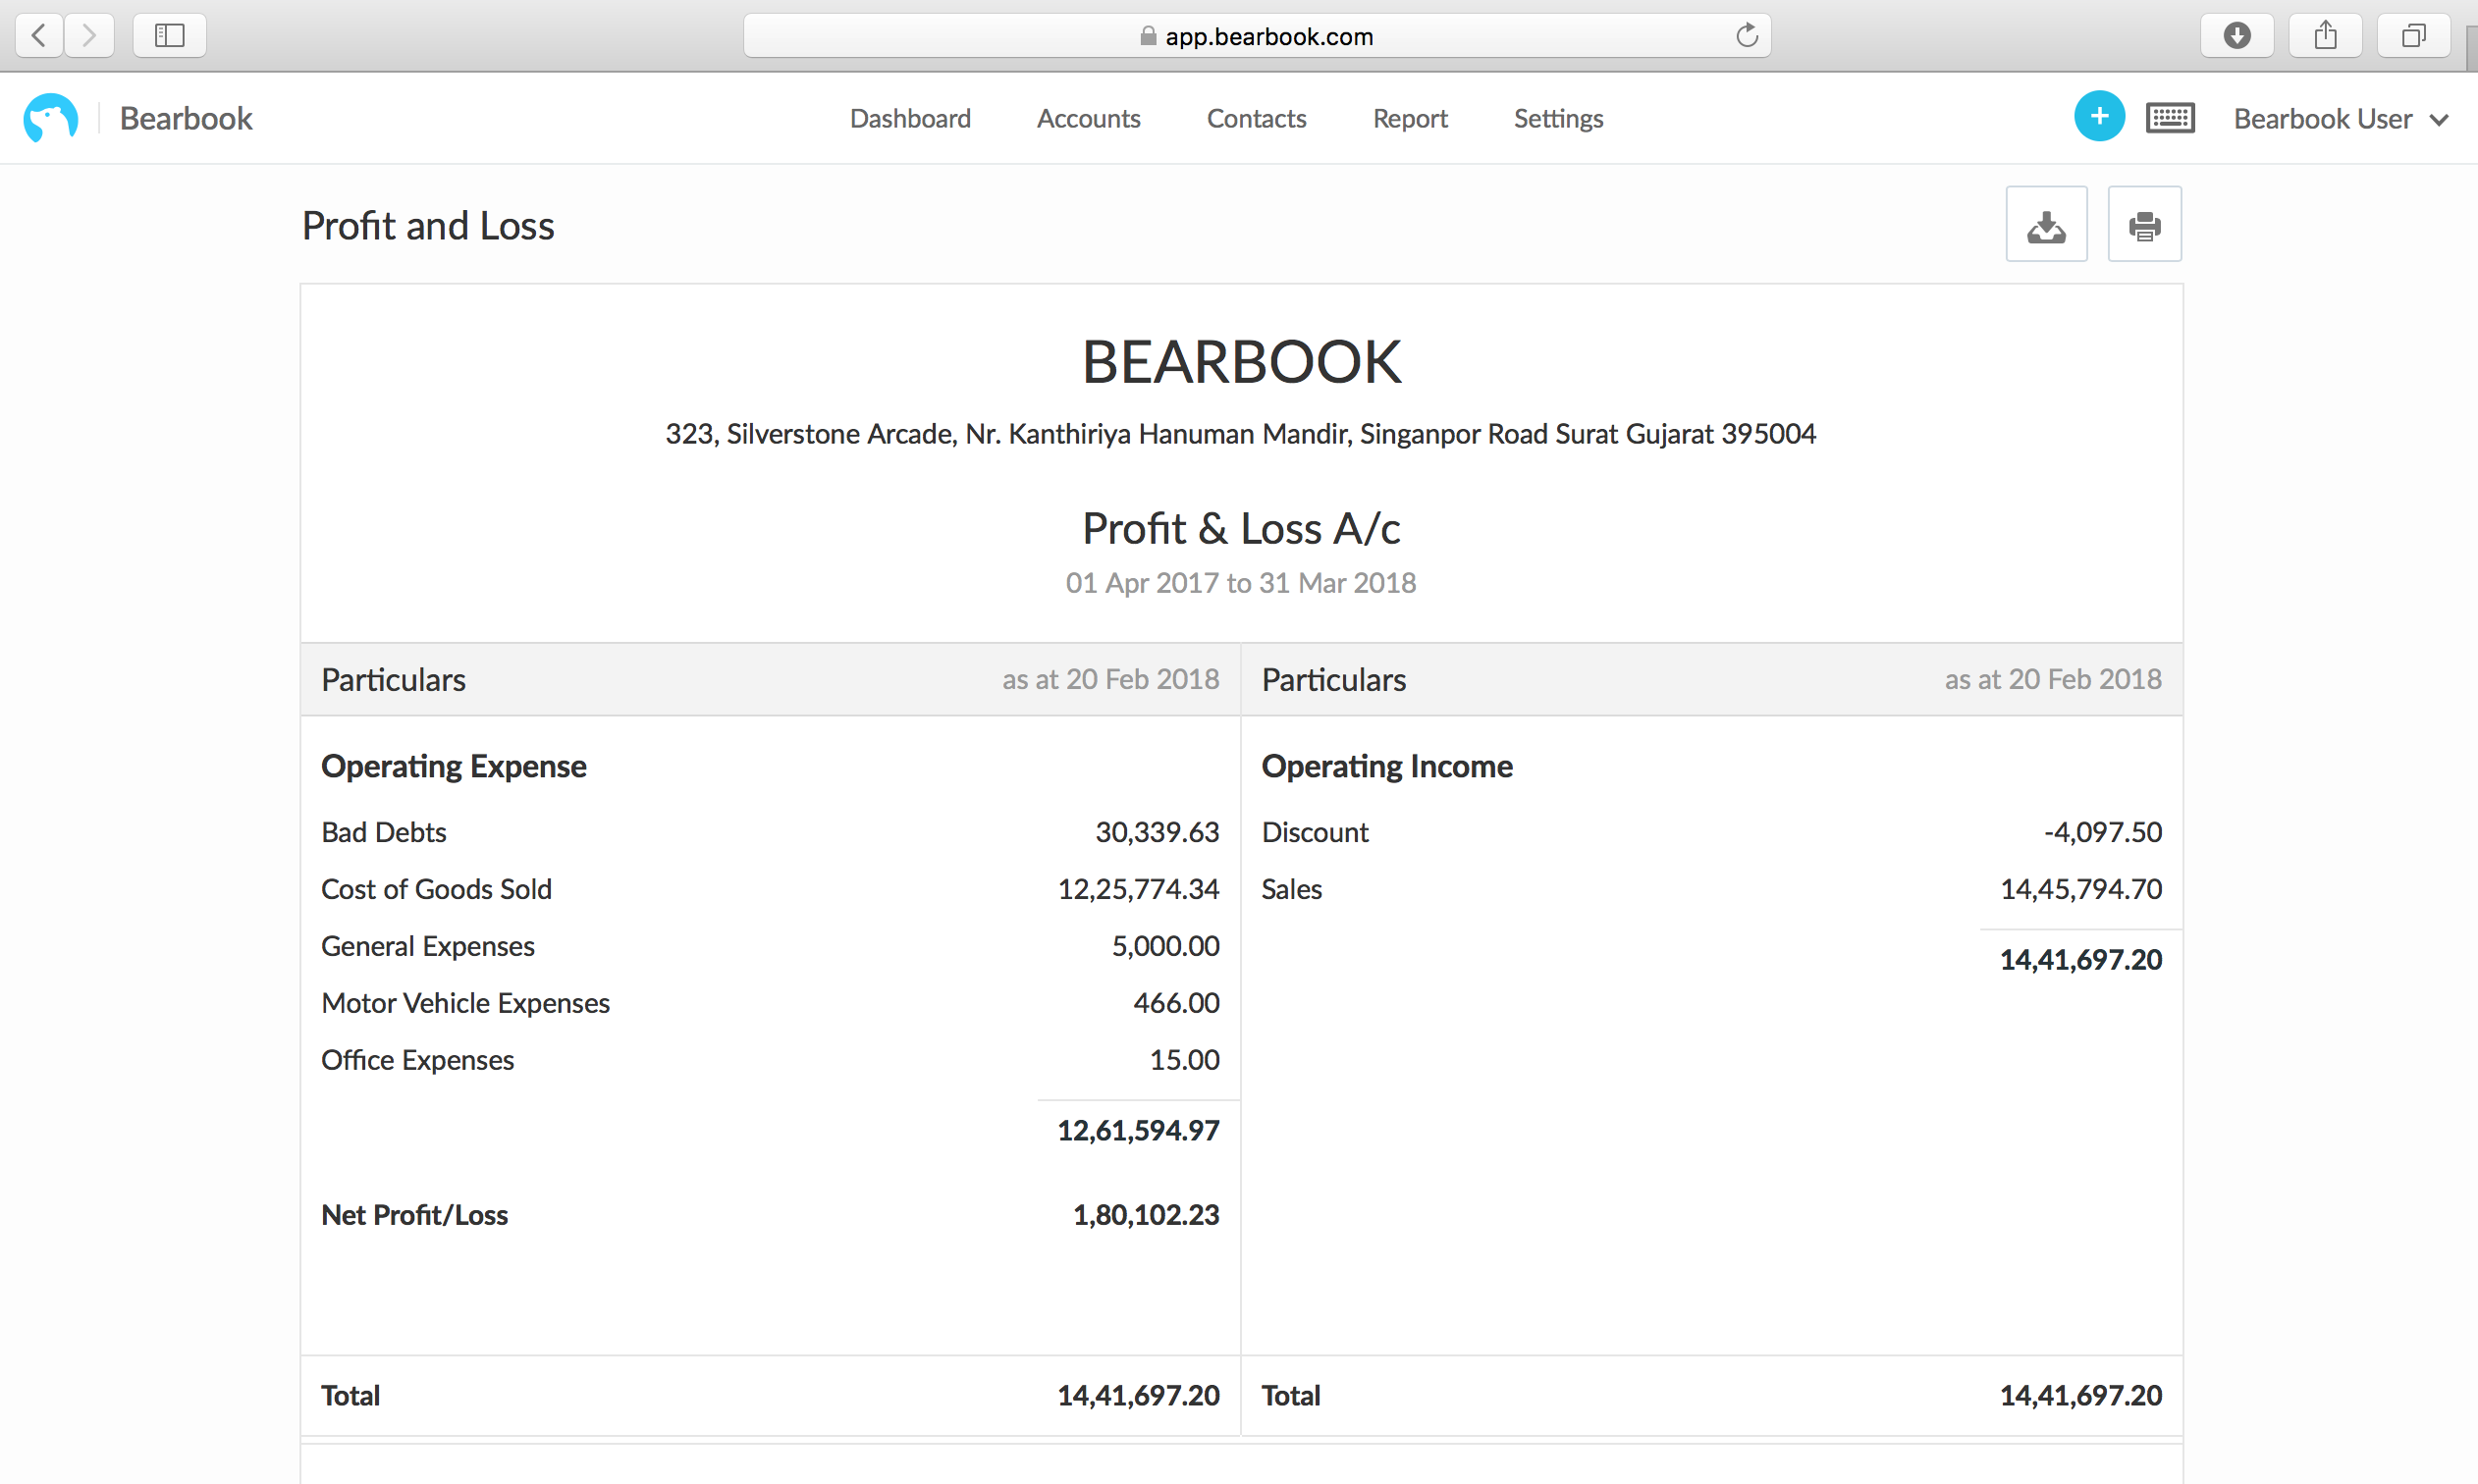
Task: Click the company address line
Action: click(x=1240, y=434)
